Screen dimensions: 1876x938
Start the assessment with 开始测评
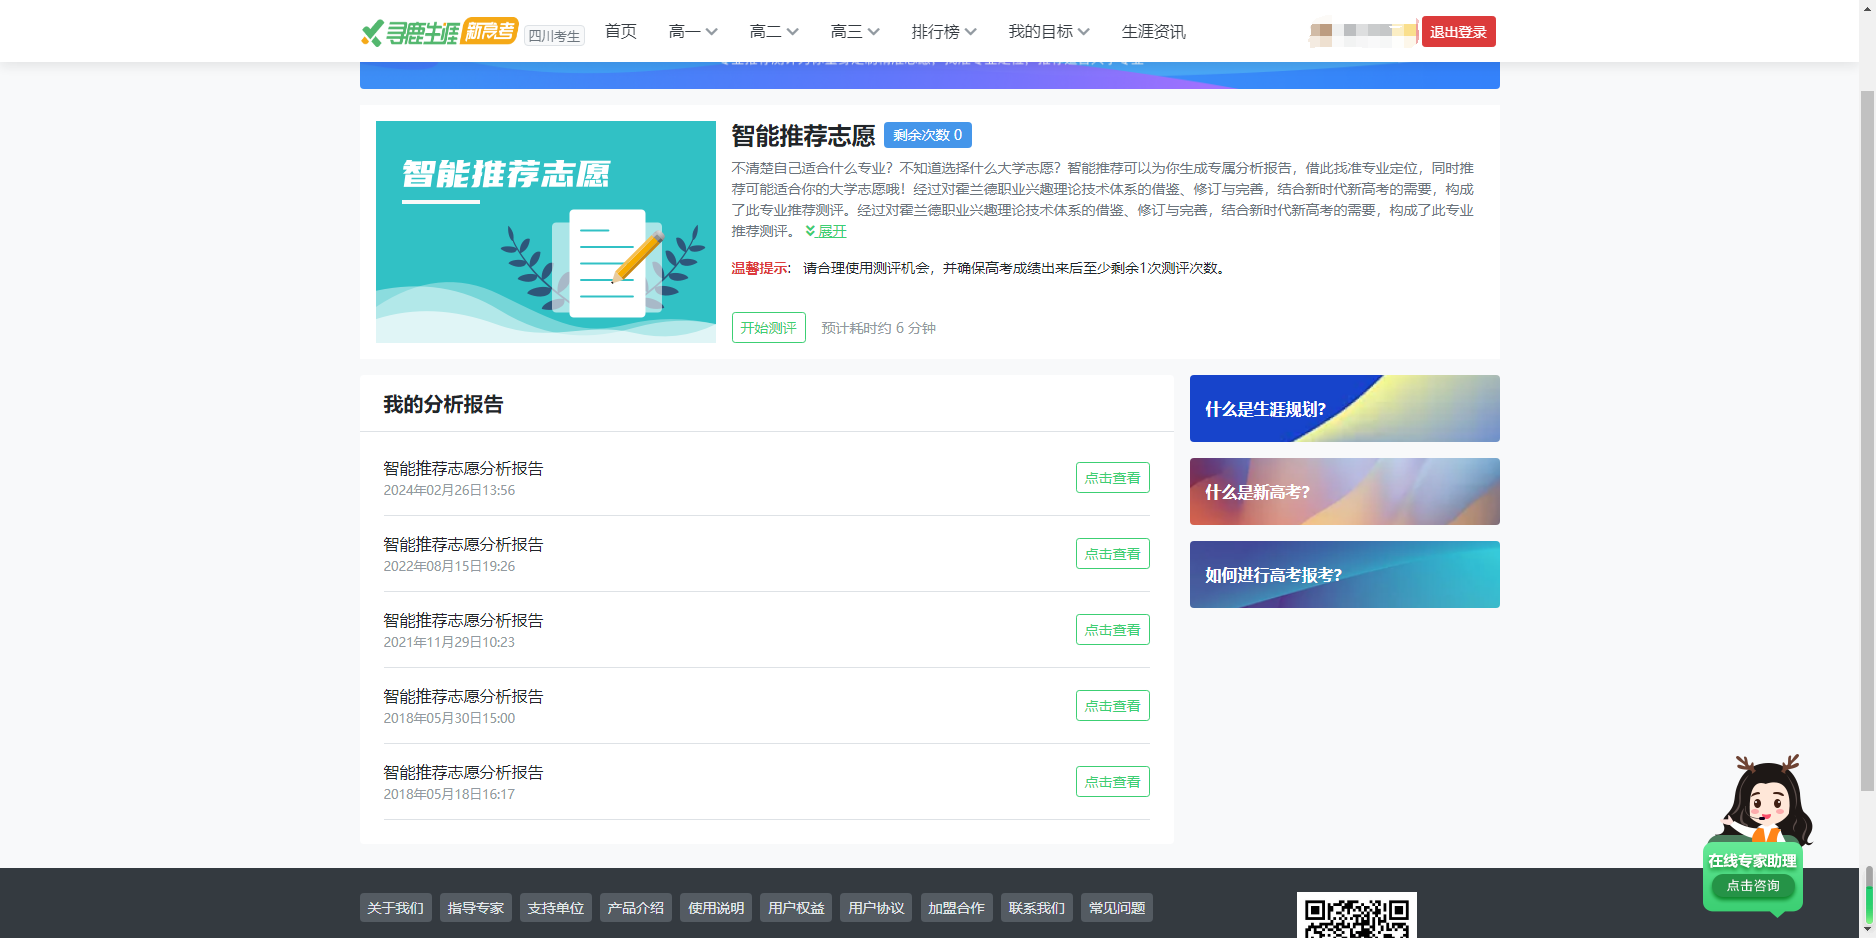pos(768,328)
